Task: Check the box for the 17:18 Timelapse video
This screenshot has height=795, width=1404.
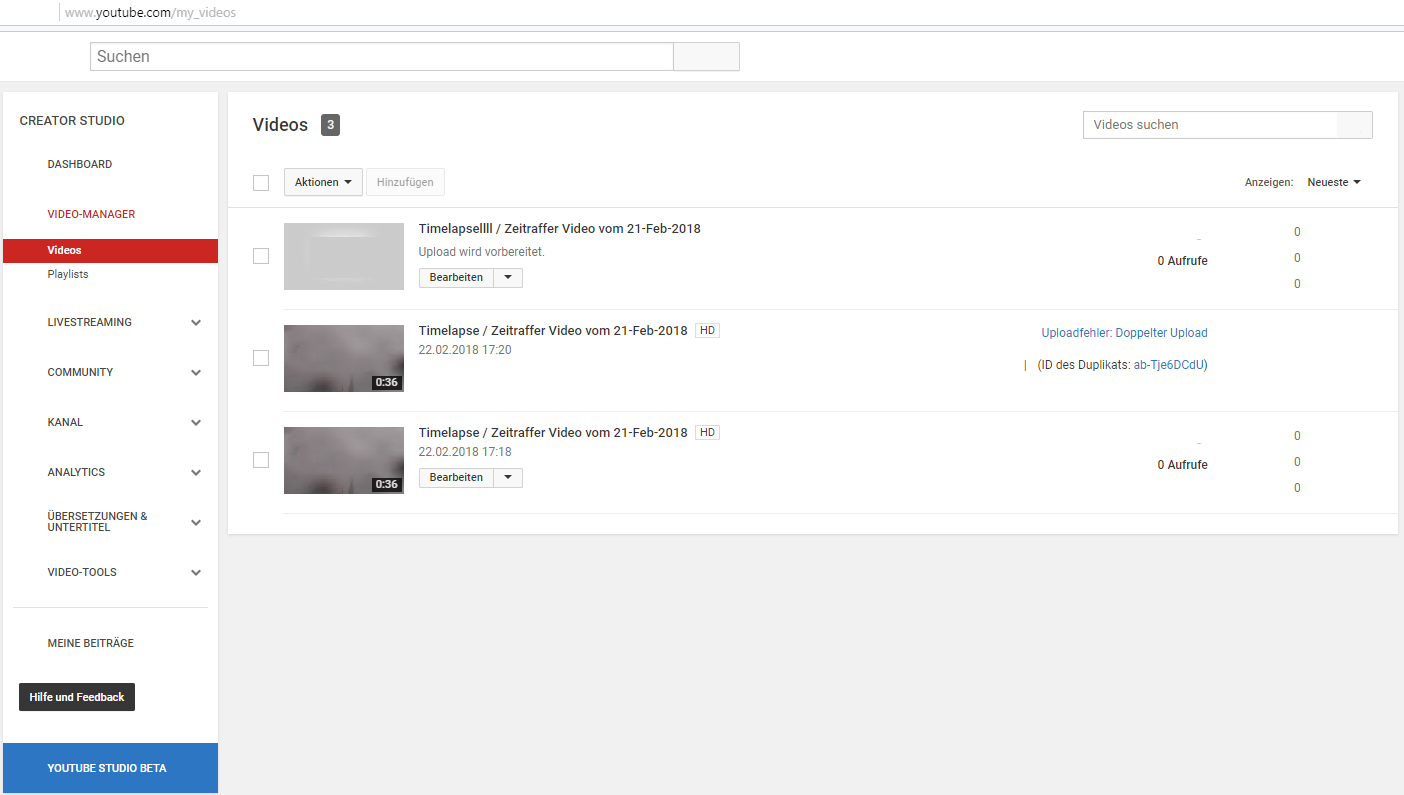Action: point(261,460)
